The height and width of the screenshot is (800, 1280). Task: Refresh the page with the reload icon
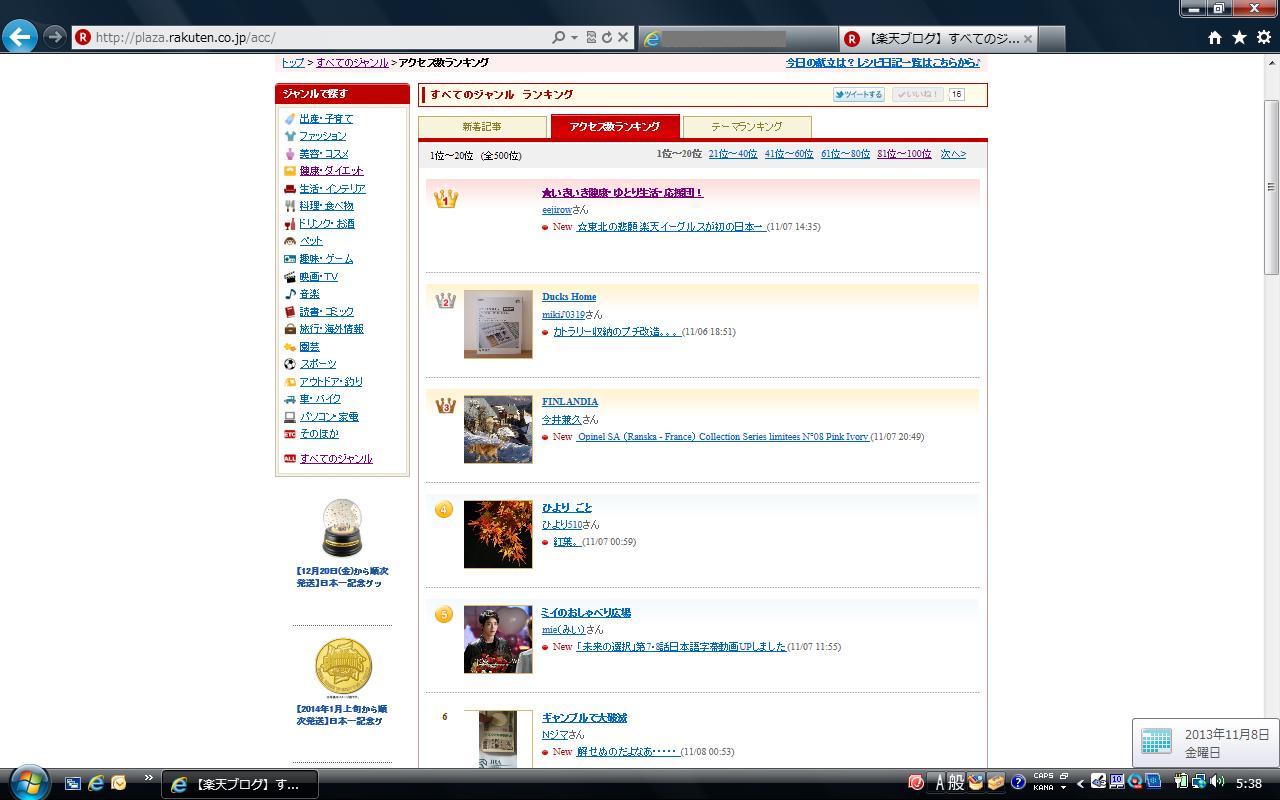[x=606, y=37]
